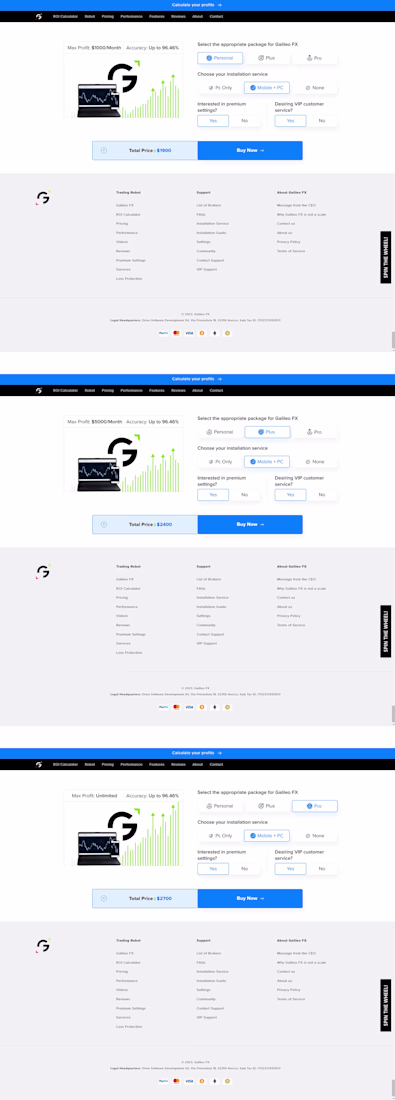Click Spin The Wheel tab beside the footer under $1900
Screen dimensions: 395x1100
click(386, 257)
